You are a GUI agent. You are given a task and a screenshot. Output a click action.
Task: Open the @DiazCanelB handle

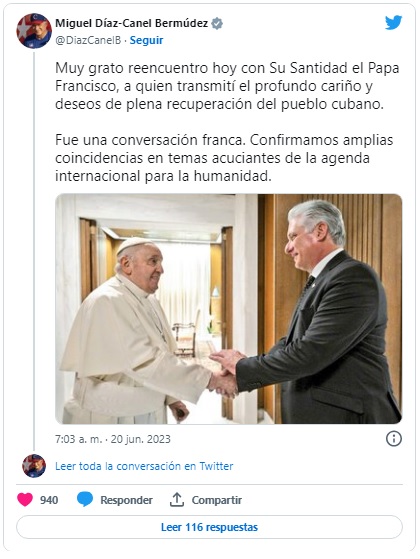(88, 40)
